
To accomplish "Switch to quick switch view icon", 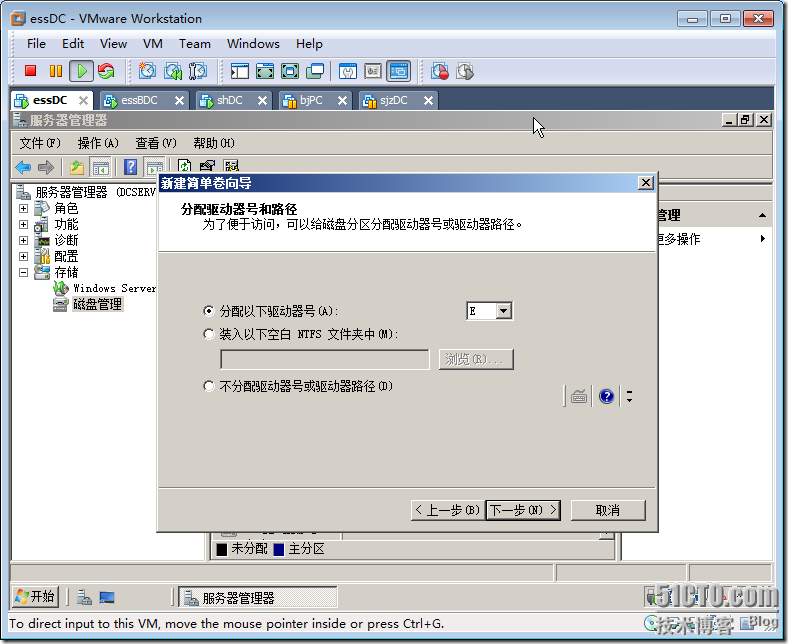I will 265,71.
